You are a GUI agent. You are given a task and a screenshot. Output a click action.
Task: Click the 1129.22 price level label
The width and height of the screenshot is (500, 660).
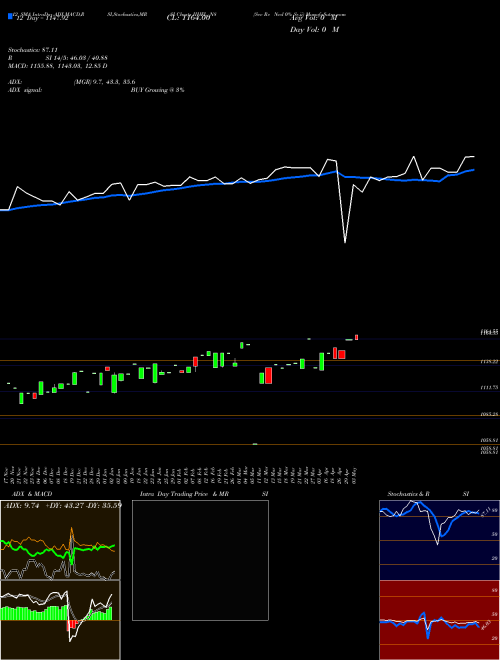tap(489, 361)
